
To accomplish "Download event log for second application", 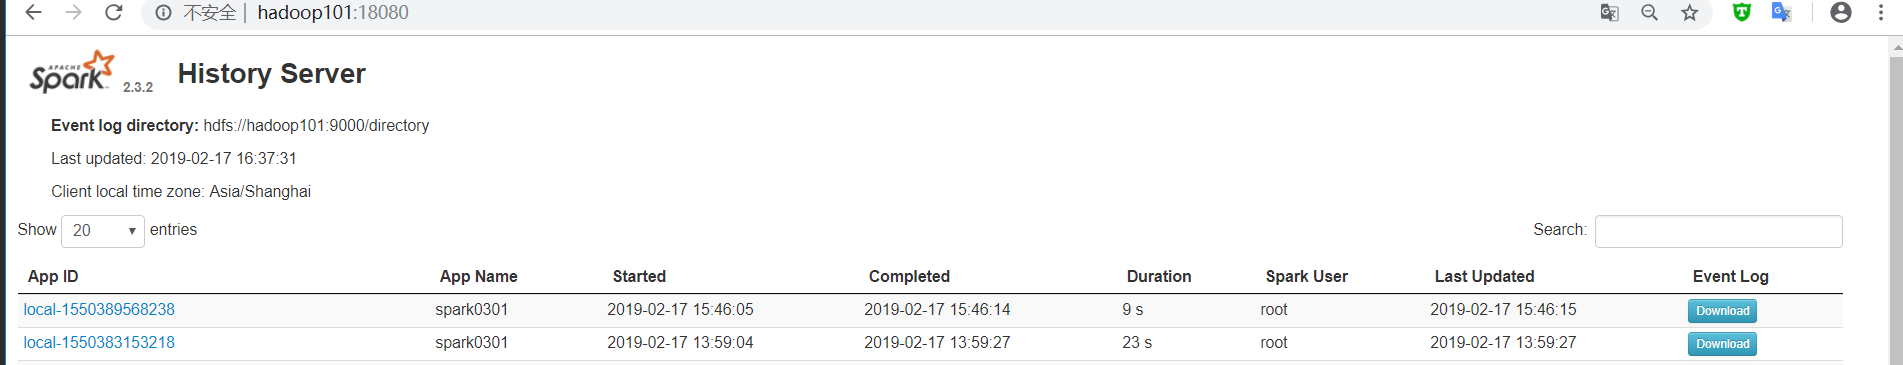I will coord(1722,344).
